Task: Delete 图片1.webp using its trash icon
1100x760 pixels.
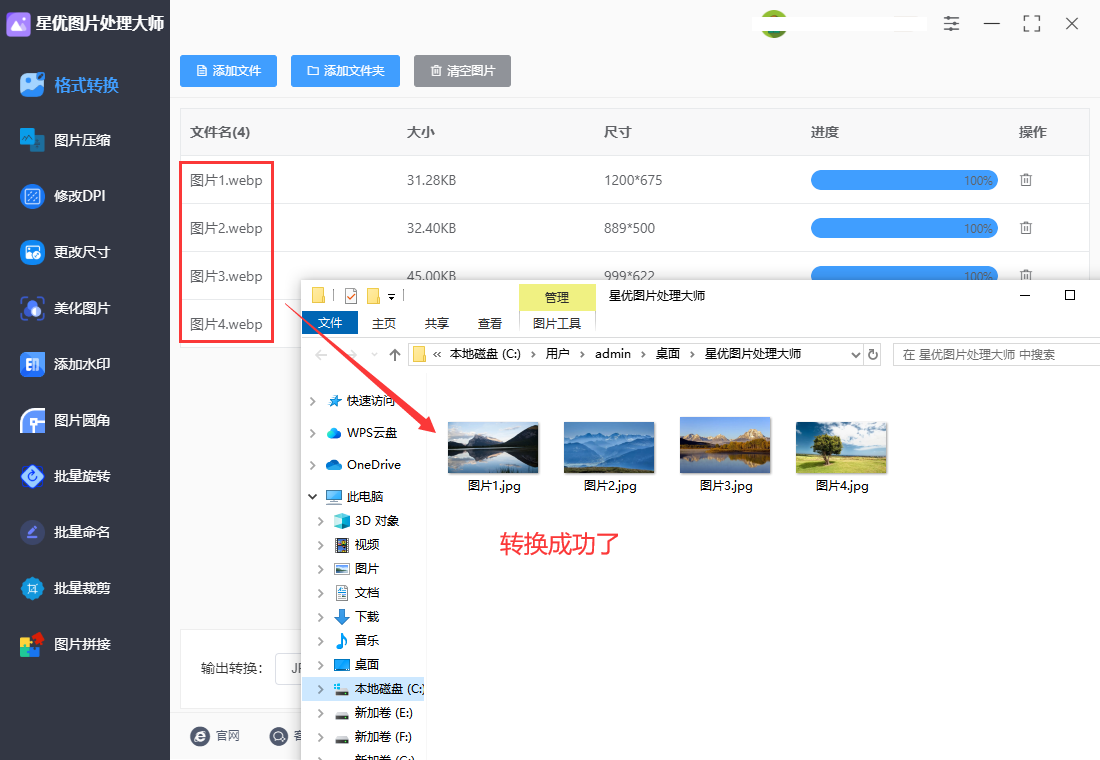Action: (1025, 180)
